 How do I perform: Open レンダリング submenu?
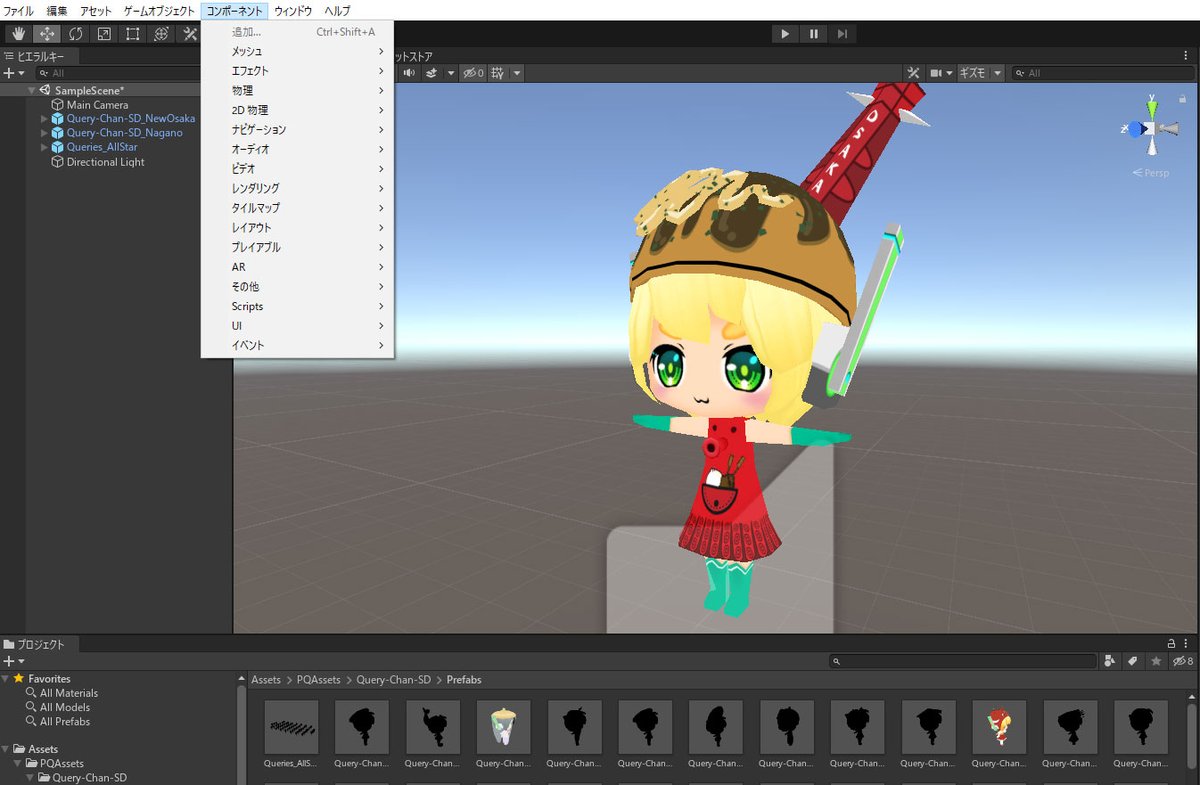[297, 188]
